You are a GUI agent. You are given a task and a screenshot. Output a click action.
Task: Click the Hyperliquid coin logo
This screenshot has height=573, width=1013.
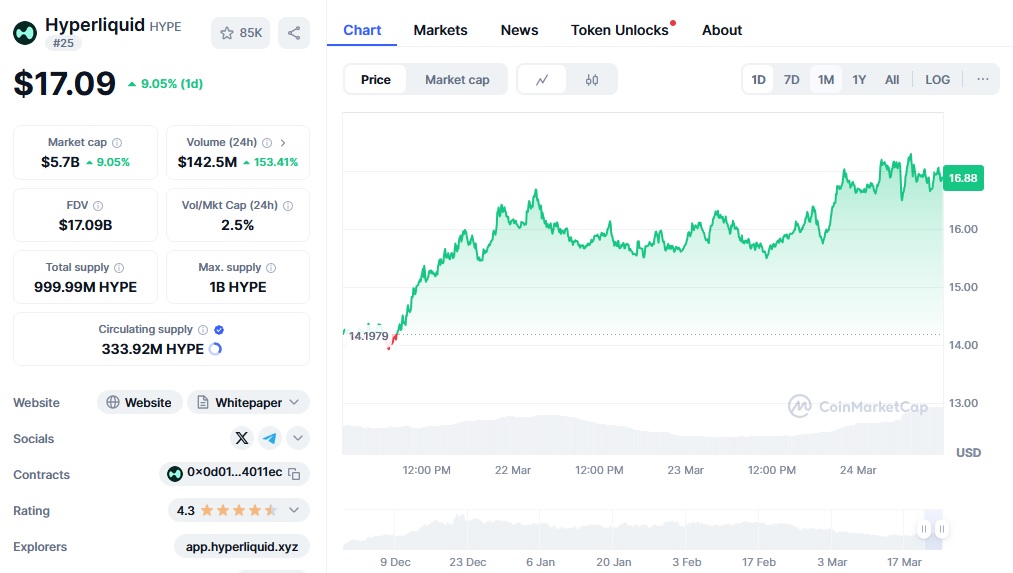tap(25, 33)
